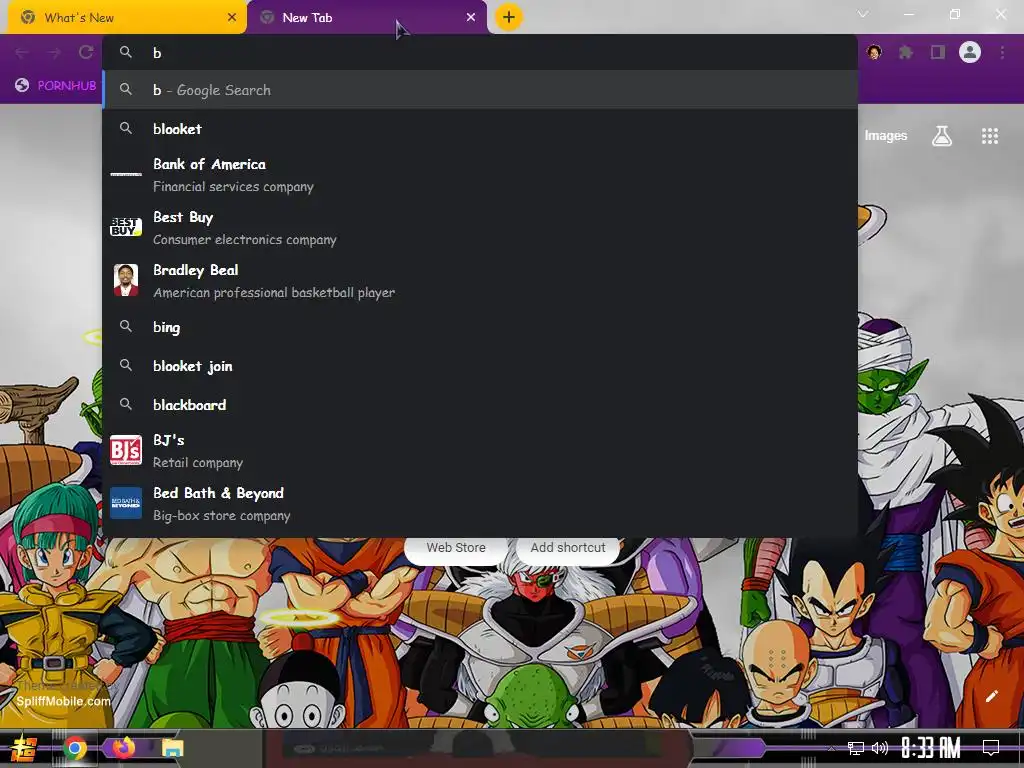Pick the BJ's retail company suggestion
Screen dimensions: 1024x768
480,450
